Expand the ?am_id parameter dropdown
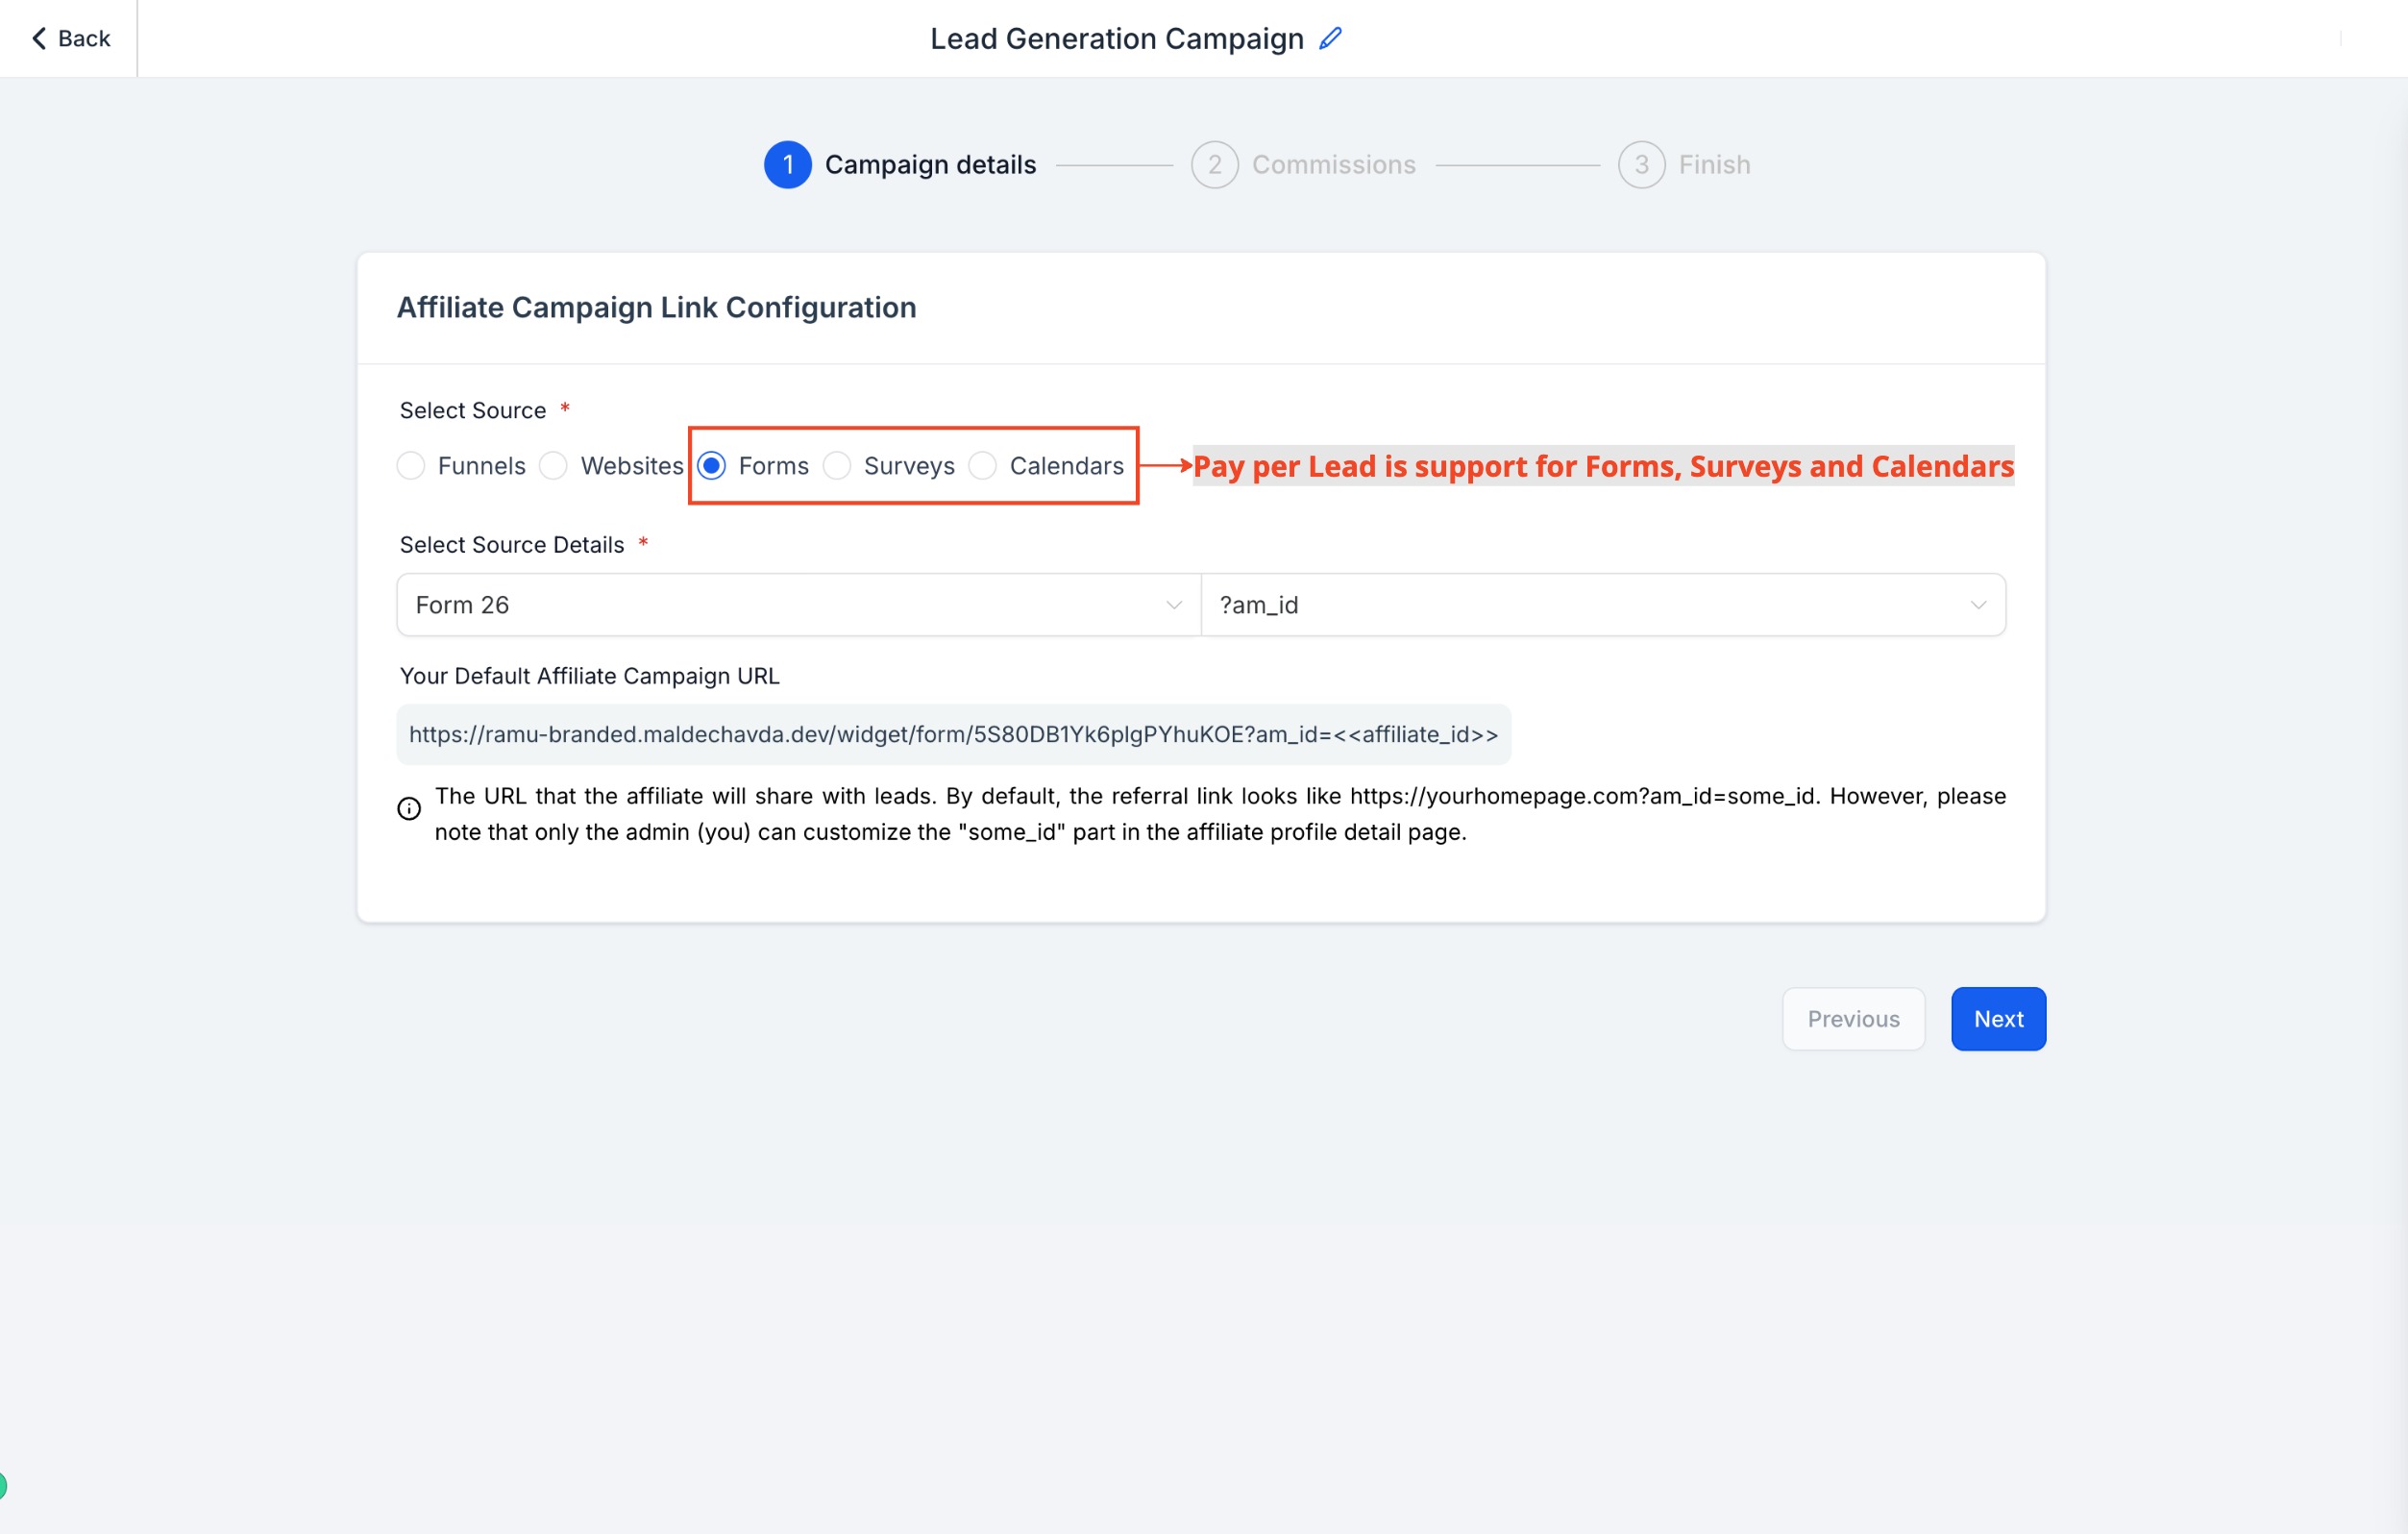 click(x=1603, y=605)
